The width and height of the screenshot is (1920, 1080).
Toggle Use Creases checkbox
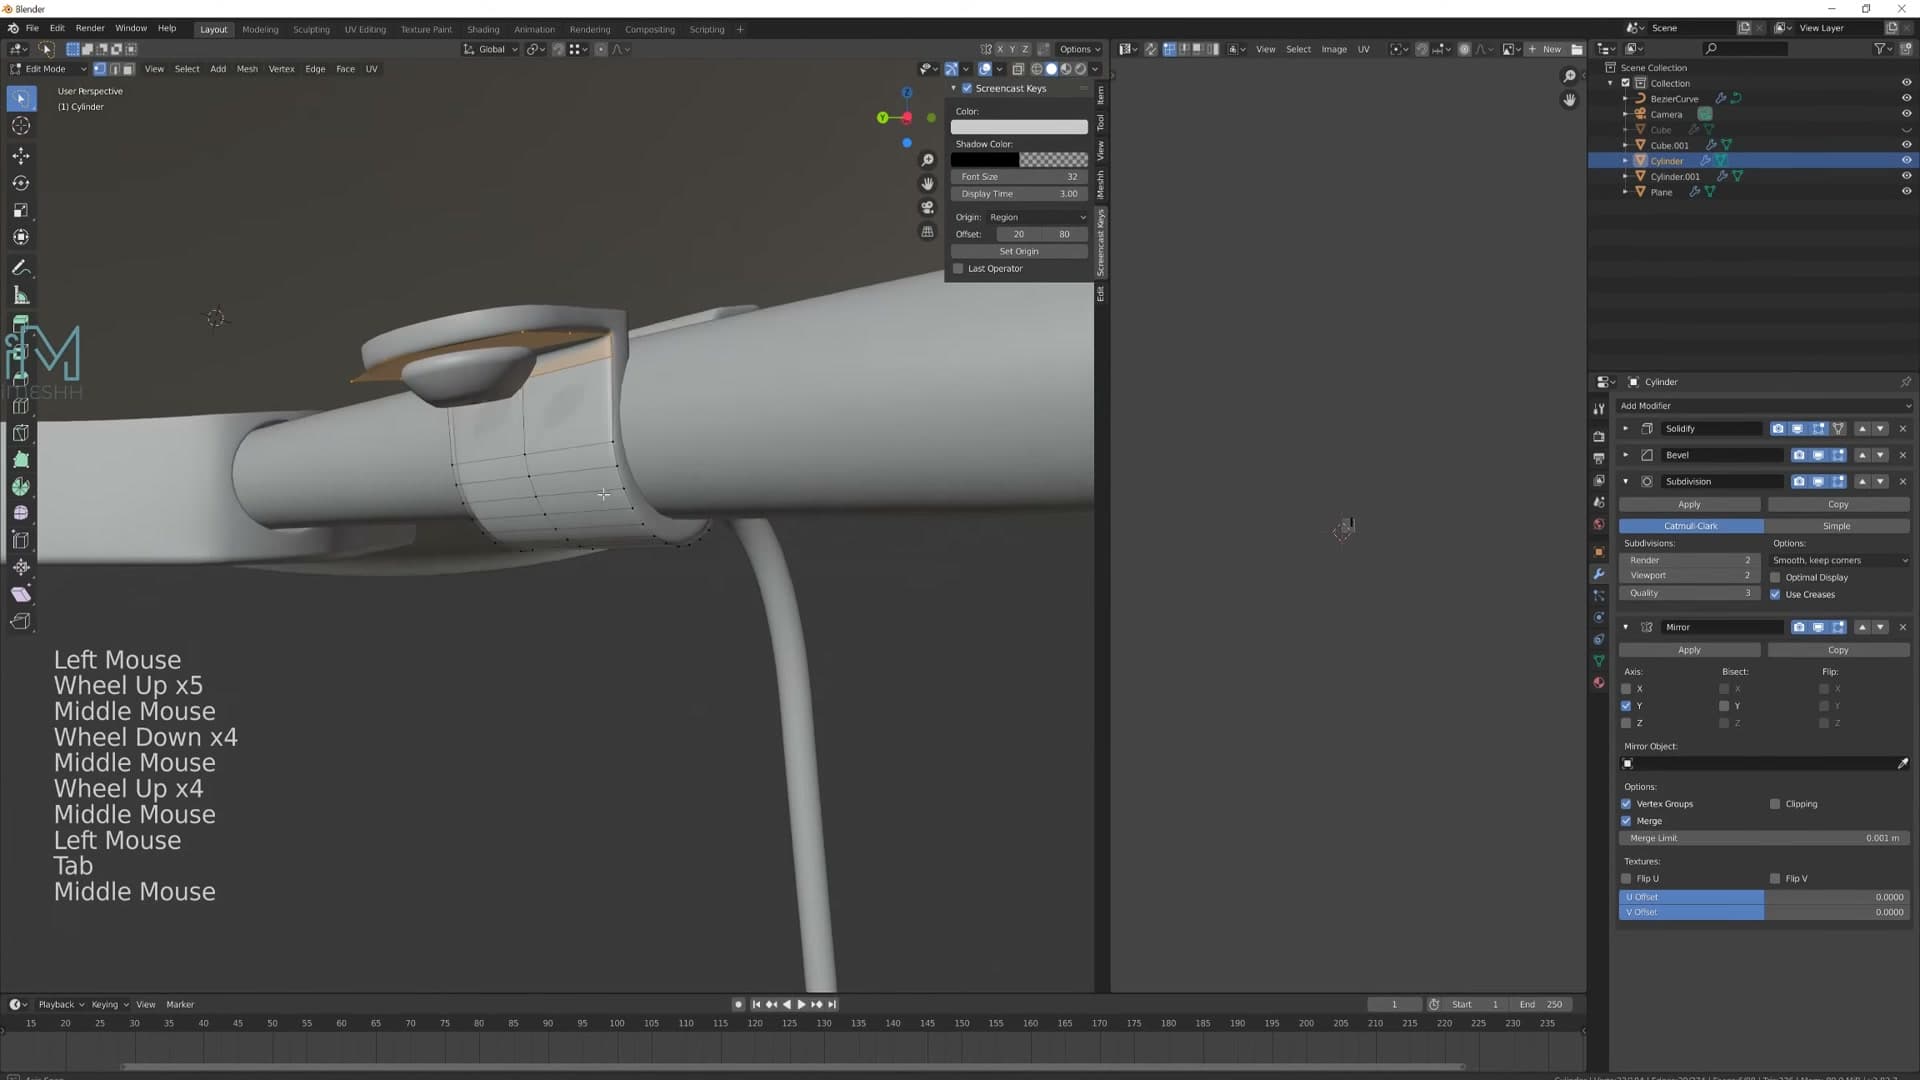point(1775,595)
